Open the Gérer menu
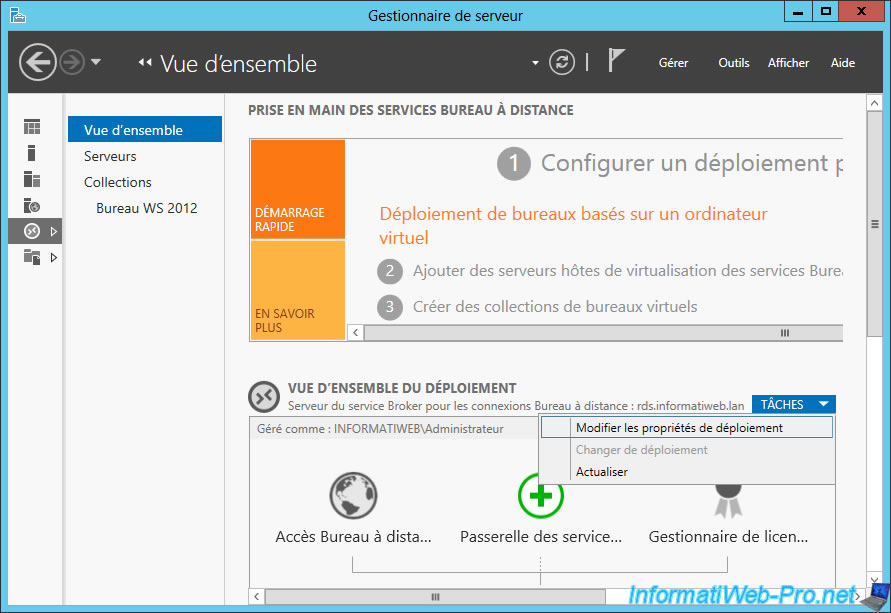Screen dimensions: 891x613 point(673,63)
